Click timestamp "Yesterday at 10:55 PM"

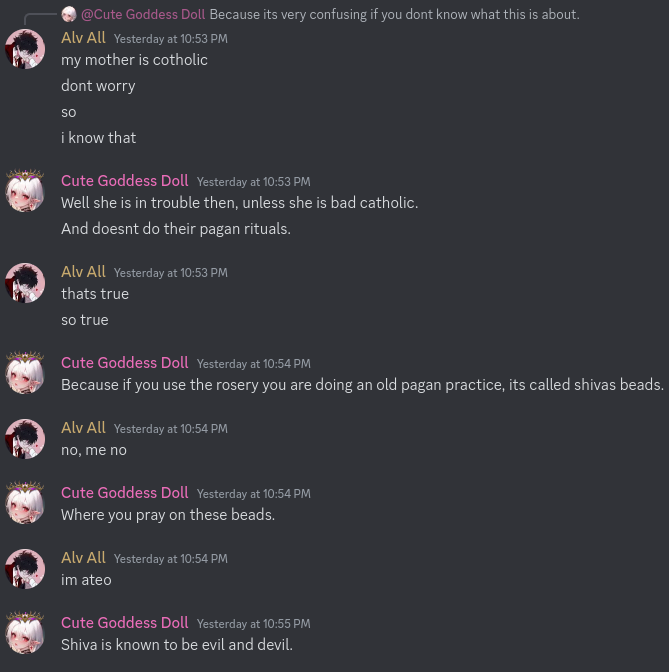(254, 624)
